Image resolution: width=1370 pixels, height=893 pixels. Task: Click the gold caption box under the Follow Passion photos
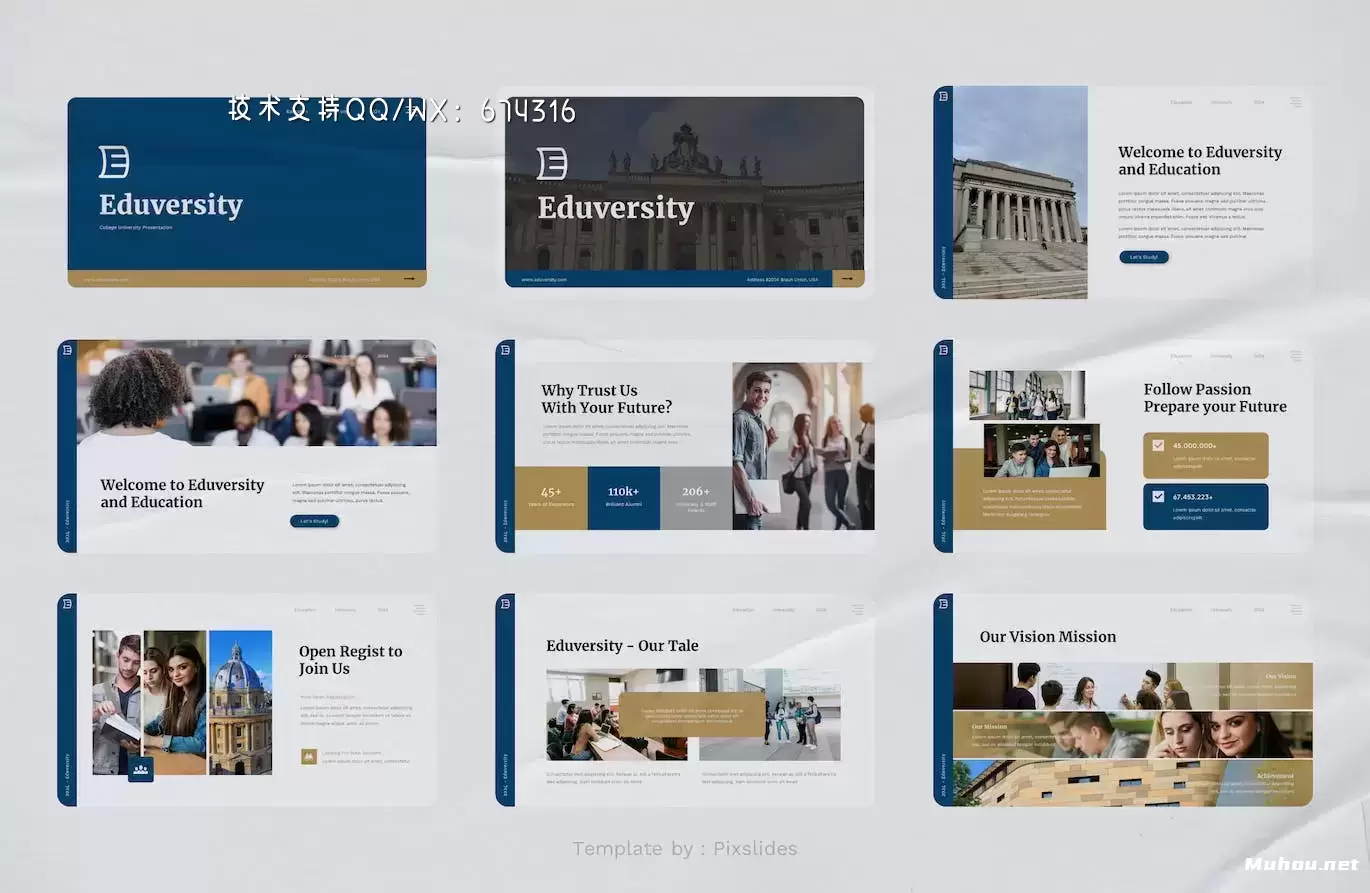click(x=1029, y=489)
